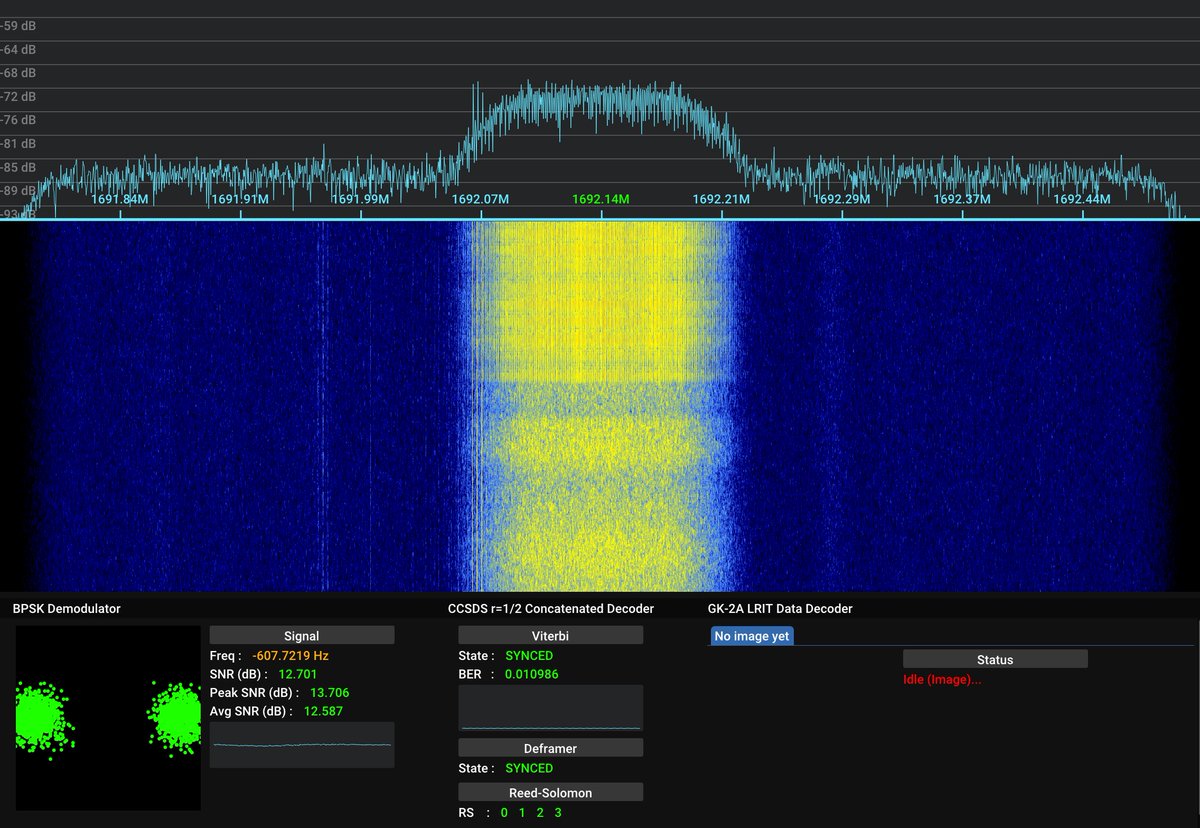This screenshot has height=828, width=1200.
Task: Click the SNR value 12.701
Action: tap(298, 674)
